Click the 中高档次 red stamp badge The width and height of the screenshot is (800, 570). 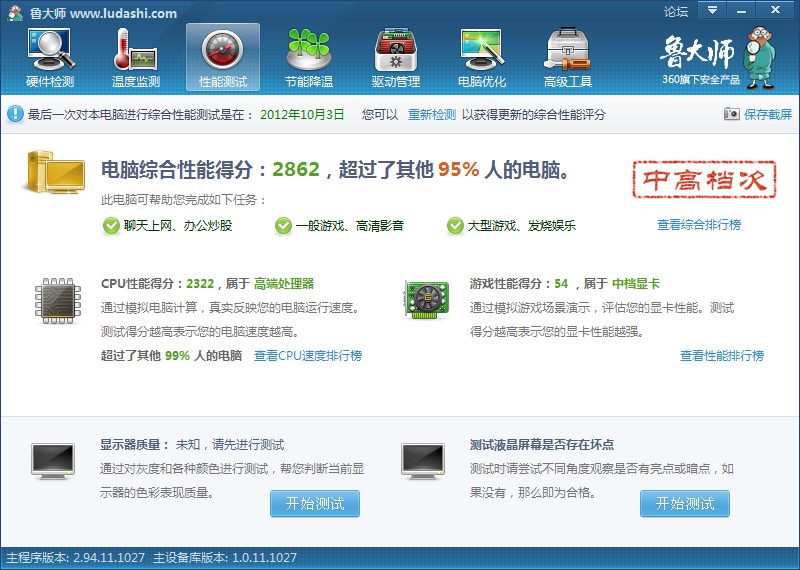(x=705, y=179)
